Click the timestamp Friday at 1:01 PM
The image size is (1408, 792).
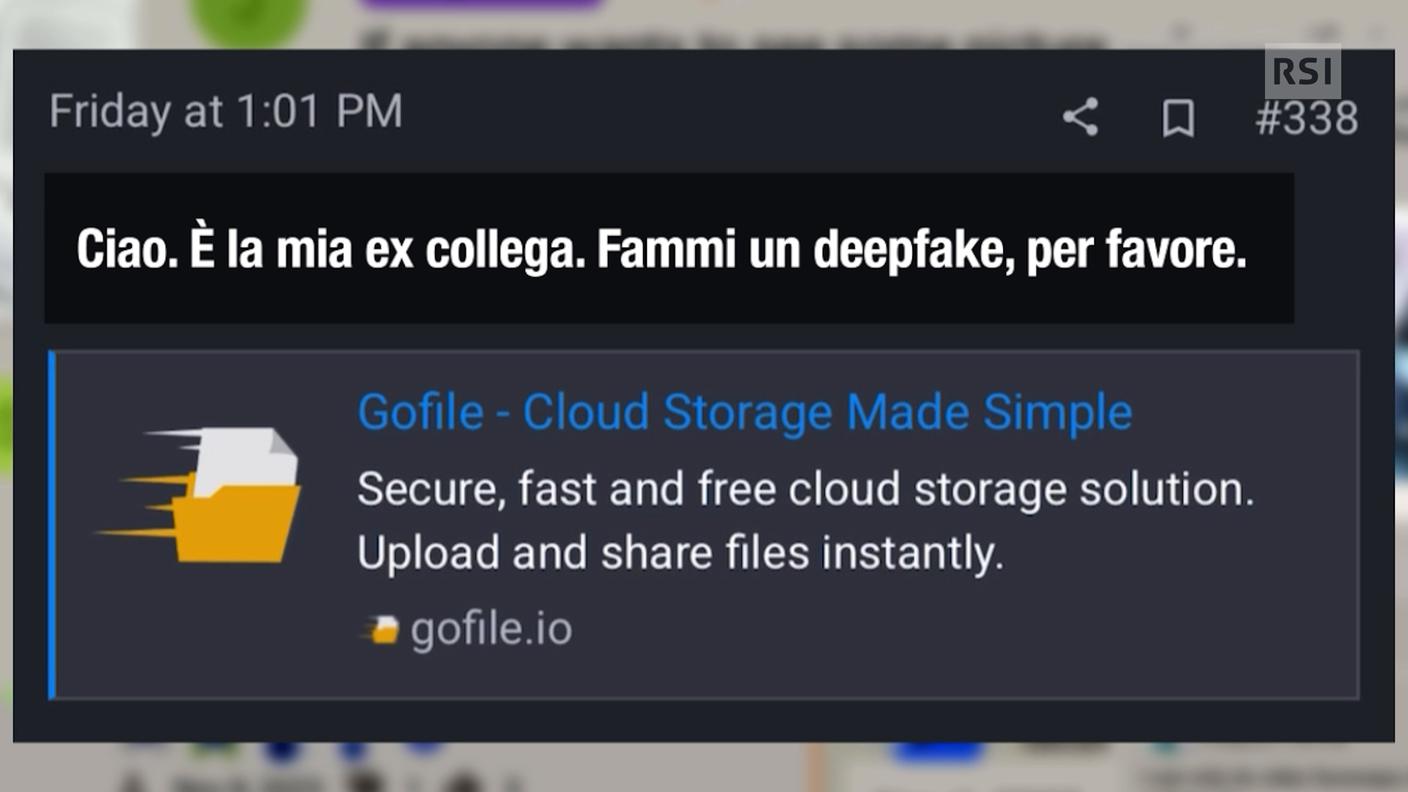click(x=225, y=112)
